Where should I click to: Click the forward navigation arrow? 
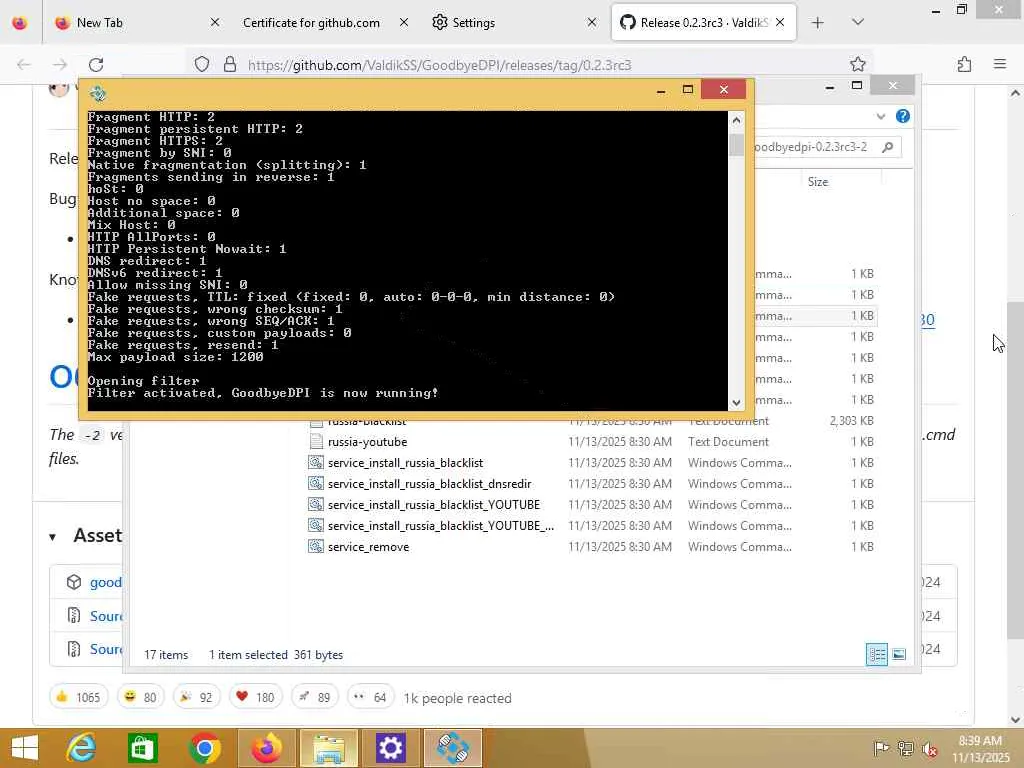(x=60, y=65)
